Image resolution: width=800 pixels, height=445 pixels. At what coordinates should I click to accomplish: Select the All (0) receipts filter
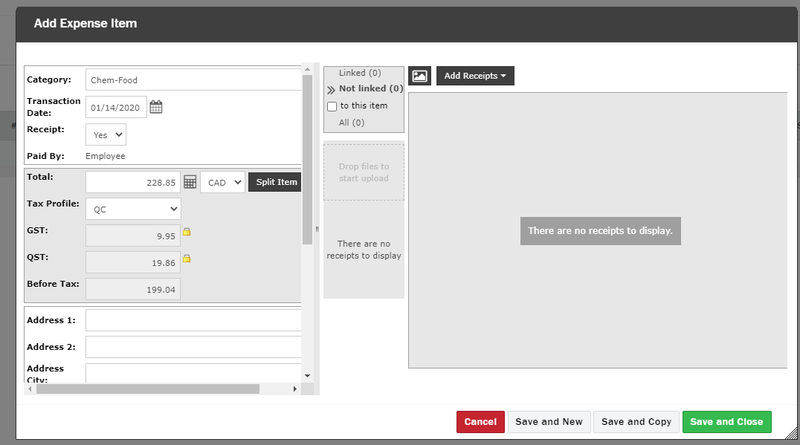pos(352,122)
